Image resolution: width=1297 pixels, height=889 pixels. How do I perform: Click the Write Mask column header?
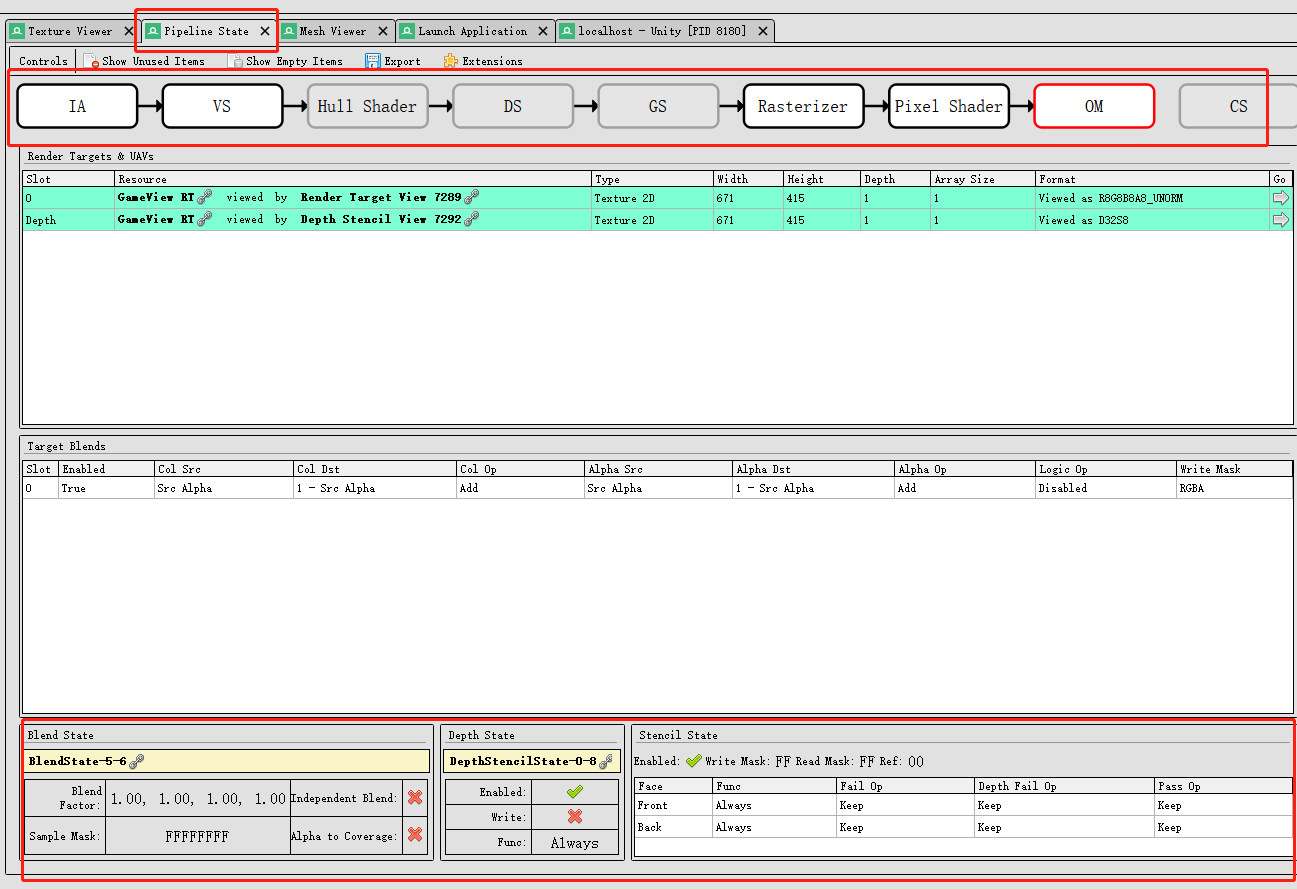1234,468
